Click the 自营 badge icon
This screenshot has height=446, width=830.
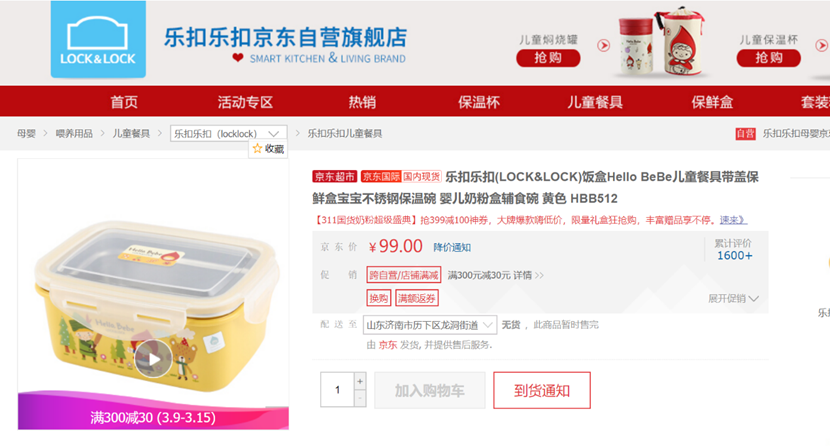coord(745,133)
